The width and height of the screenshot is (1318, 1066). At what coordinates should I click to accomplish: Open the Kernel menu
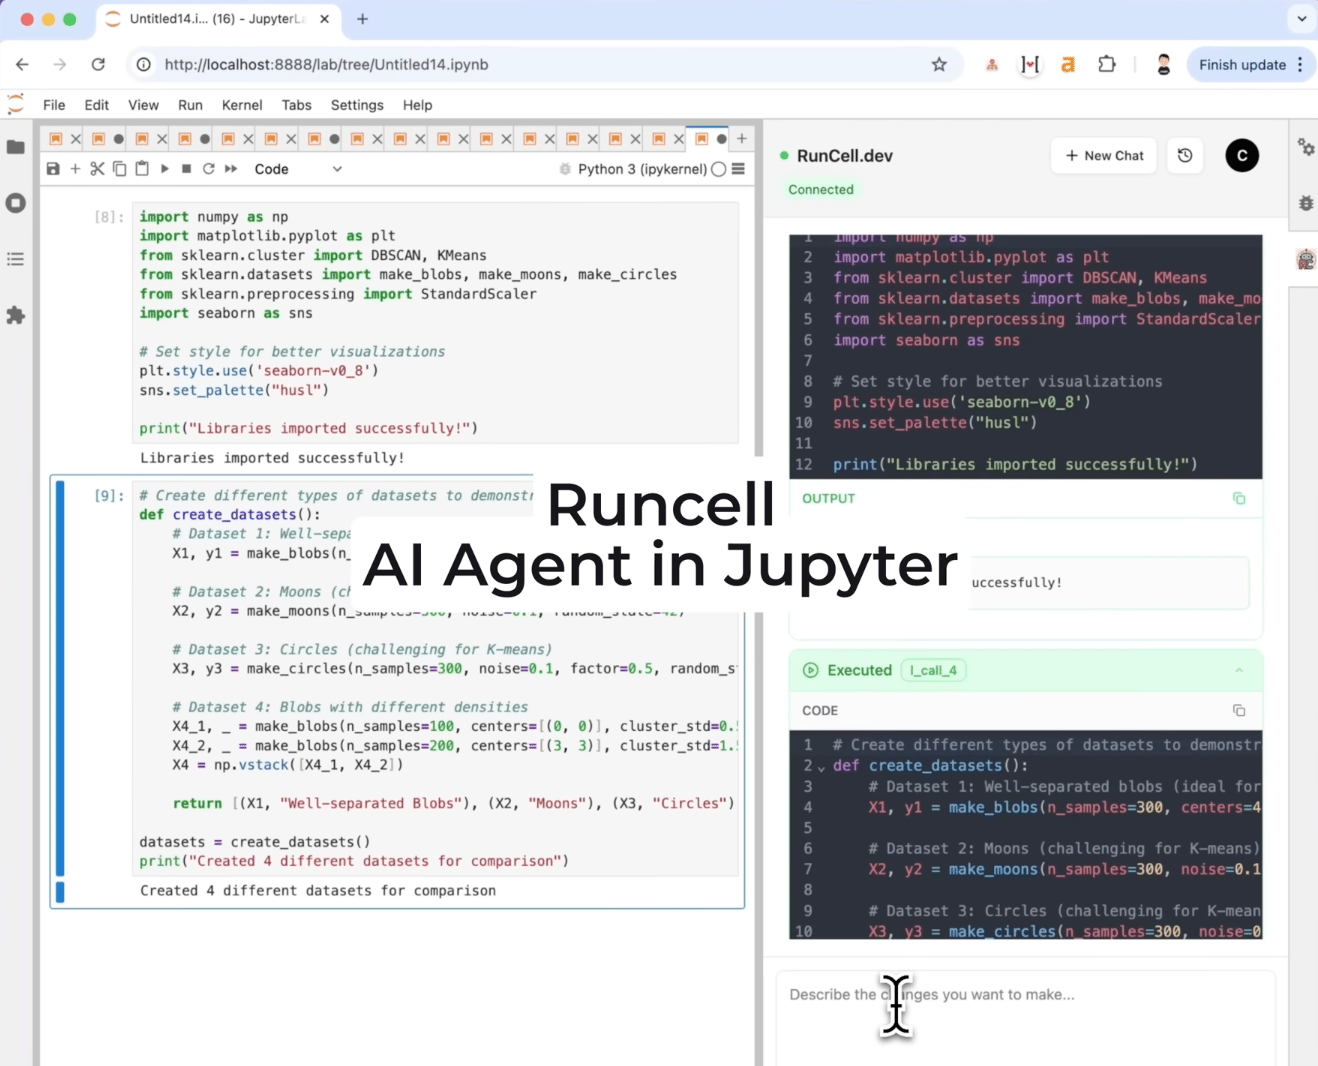(x=242, y=105)
